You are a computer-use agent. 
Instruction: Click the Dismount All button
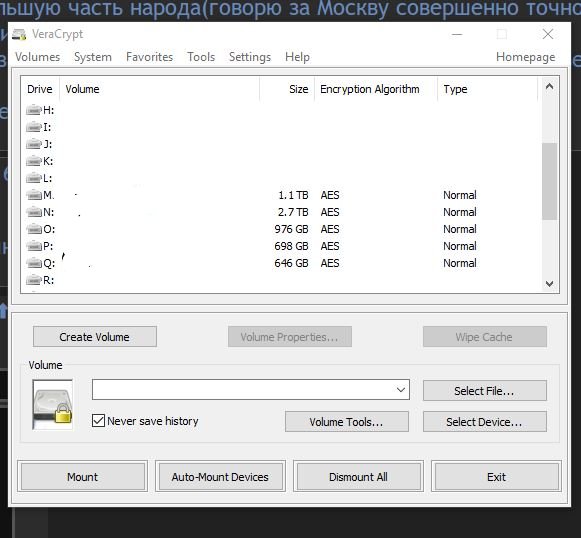358,476
